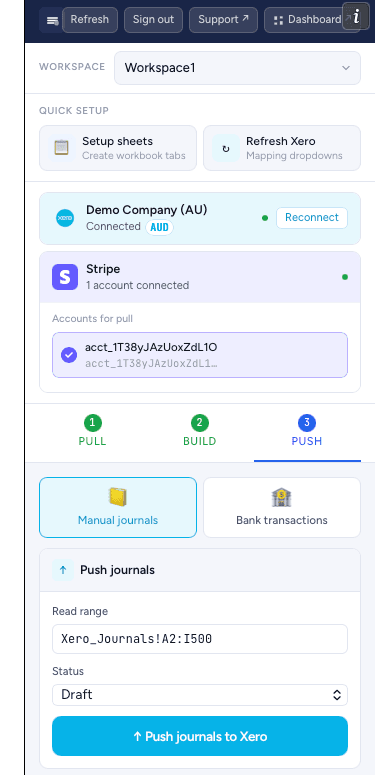
Task: Open the Workspace1 dropdown
Action: pos(237,68)
